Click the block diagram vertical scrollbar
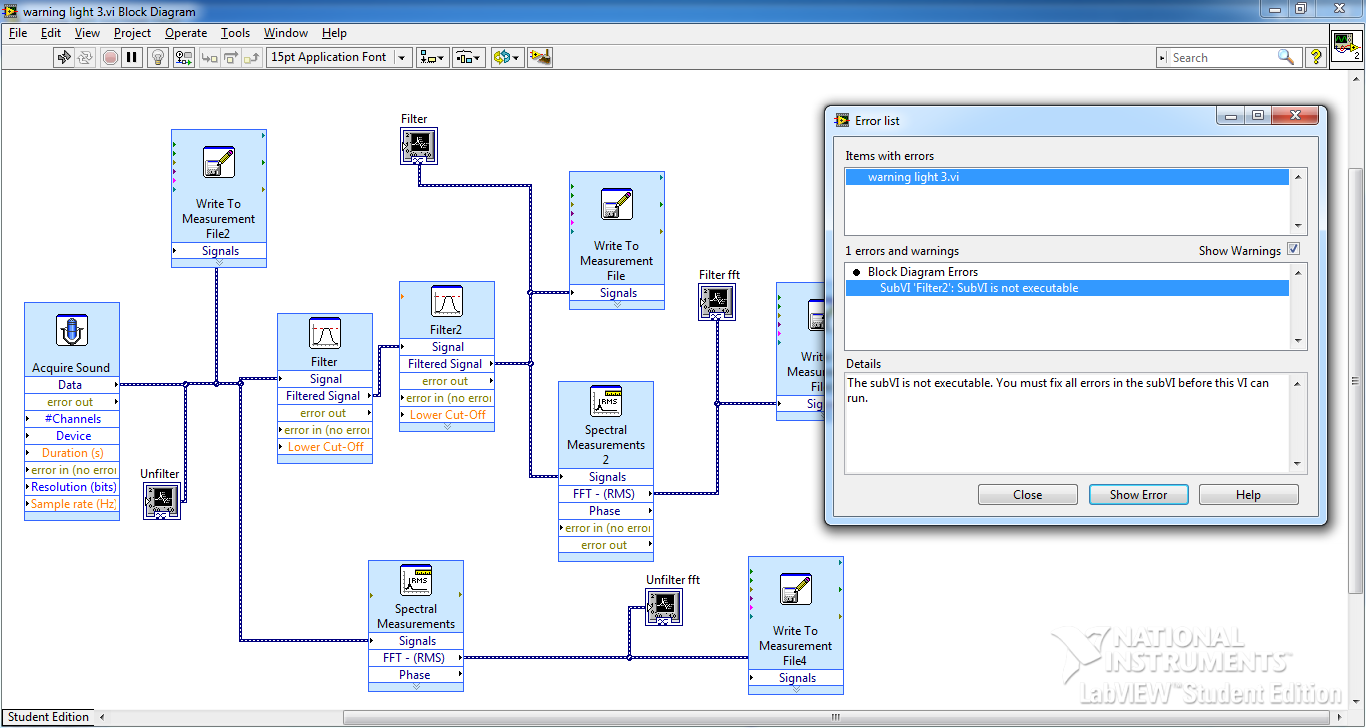 [1357, 380]
